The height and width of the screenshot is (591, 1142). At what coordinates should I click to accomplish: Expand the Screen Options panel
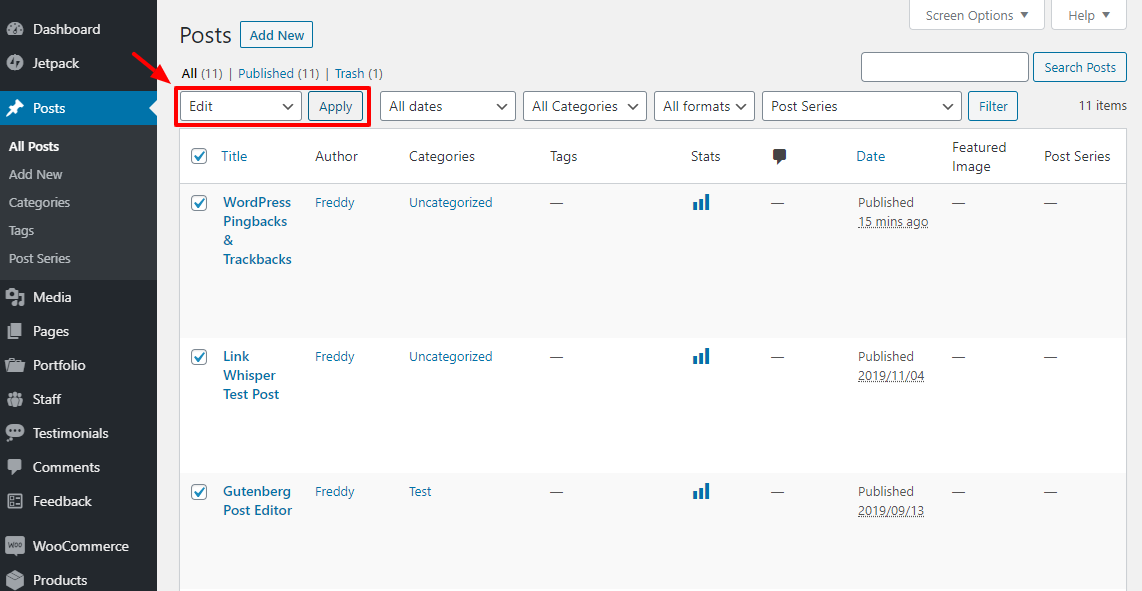tap(977, 15)
